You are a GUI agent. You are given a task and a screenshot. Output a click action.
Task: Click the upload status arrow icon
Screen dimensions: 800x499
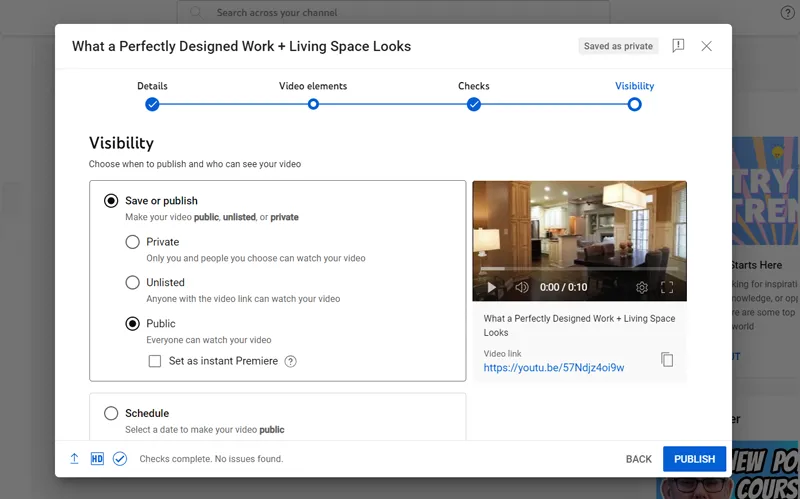pos(74,459)
